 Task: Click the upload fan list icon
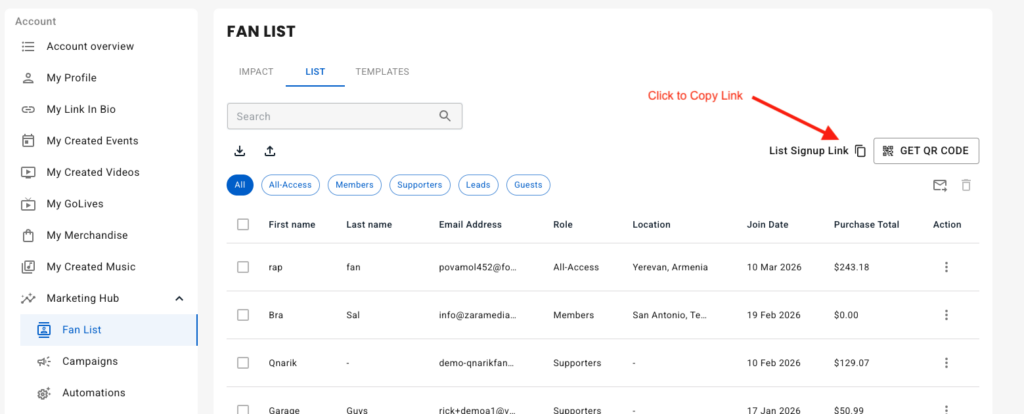270,151
